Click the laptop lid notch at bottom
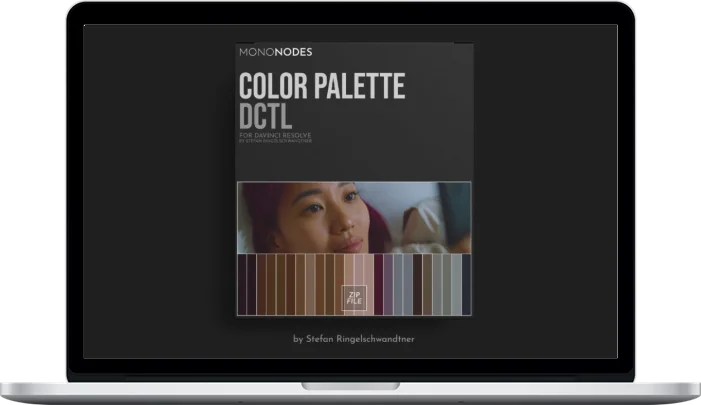Viewport: 701px width, 405px height. 350,384
